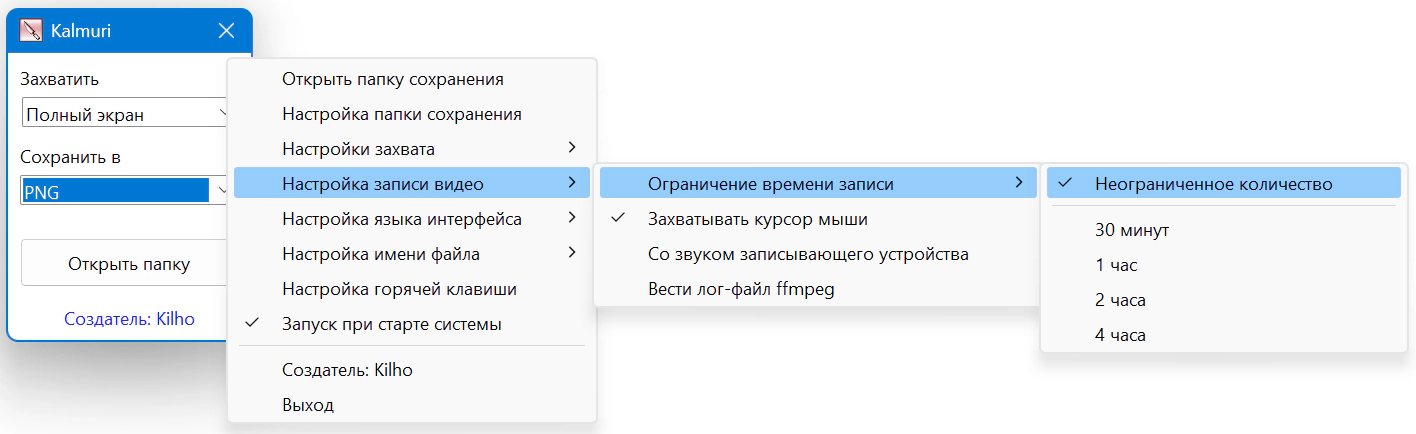1416x434 pixels.
Task: Choose "Настройка папки сохранения" from menu
Action: [x=401, y=114]
